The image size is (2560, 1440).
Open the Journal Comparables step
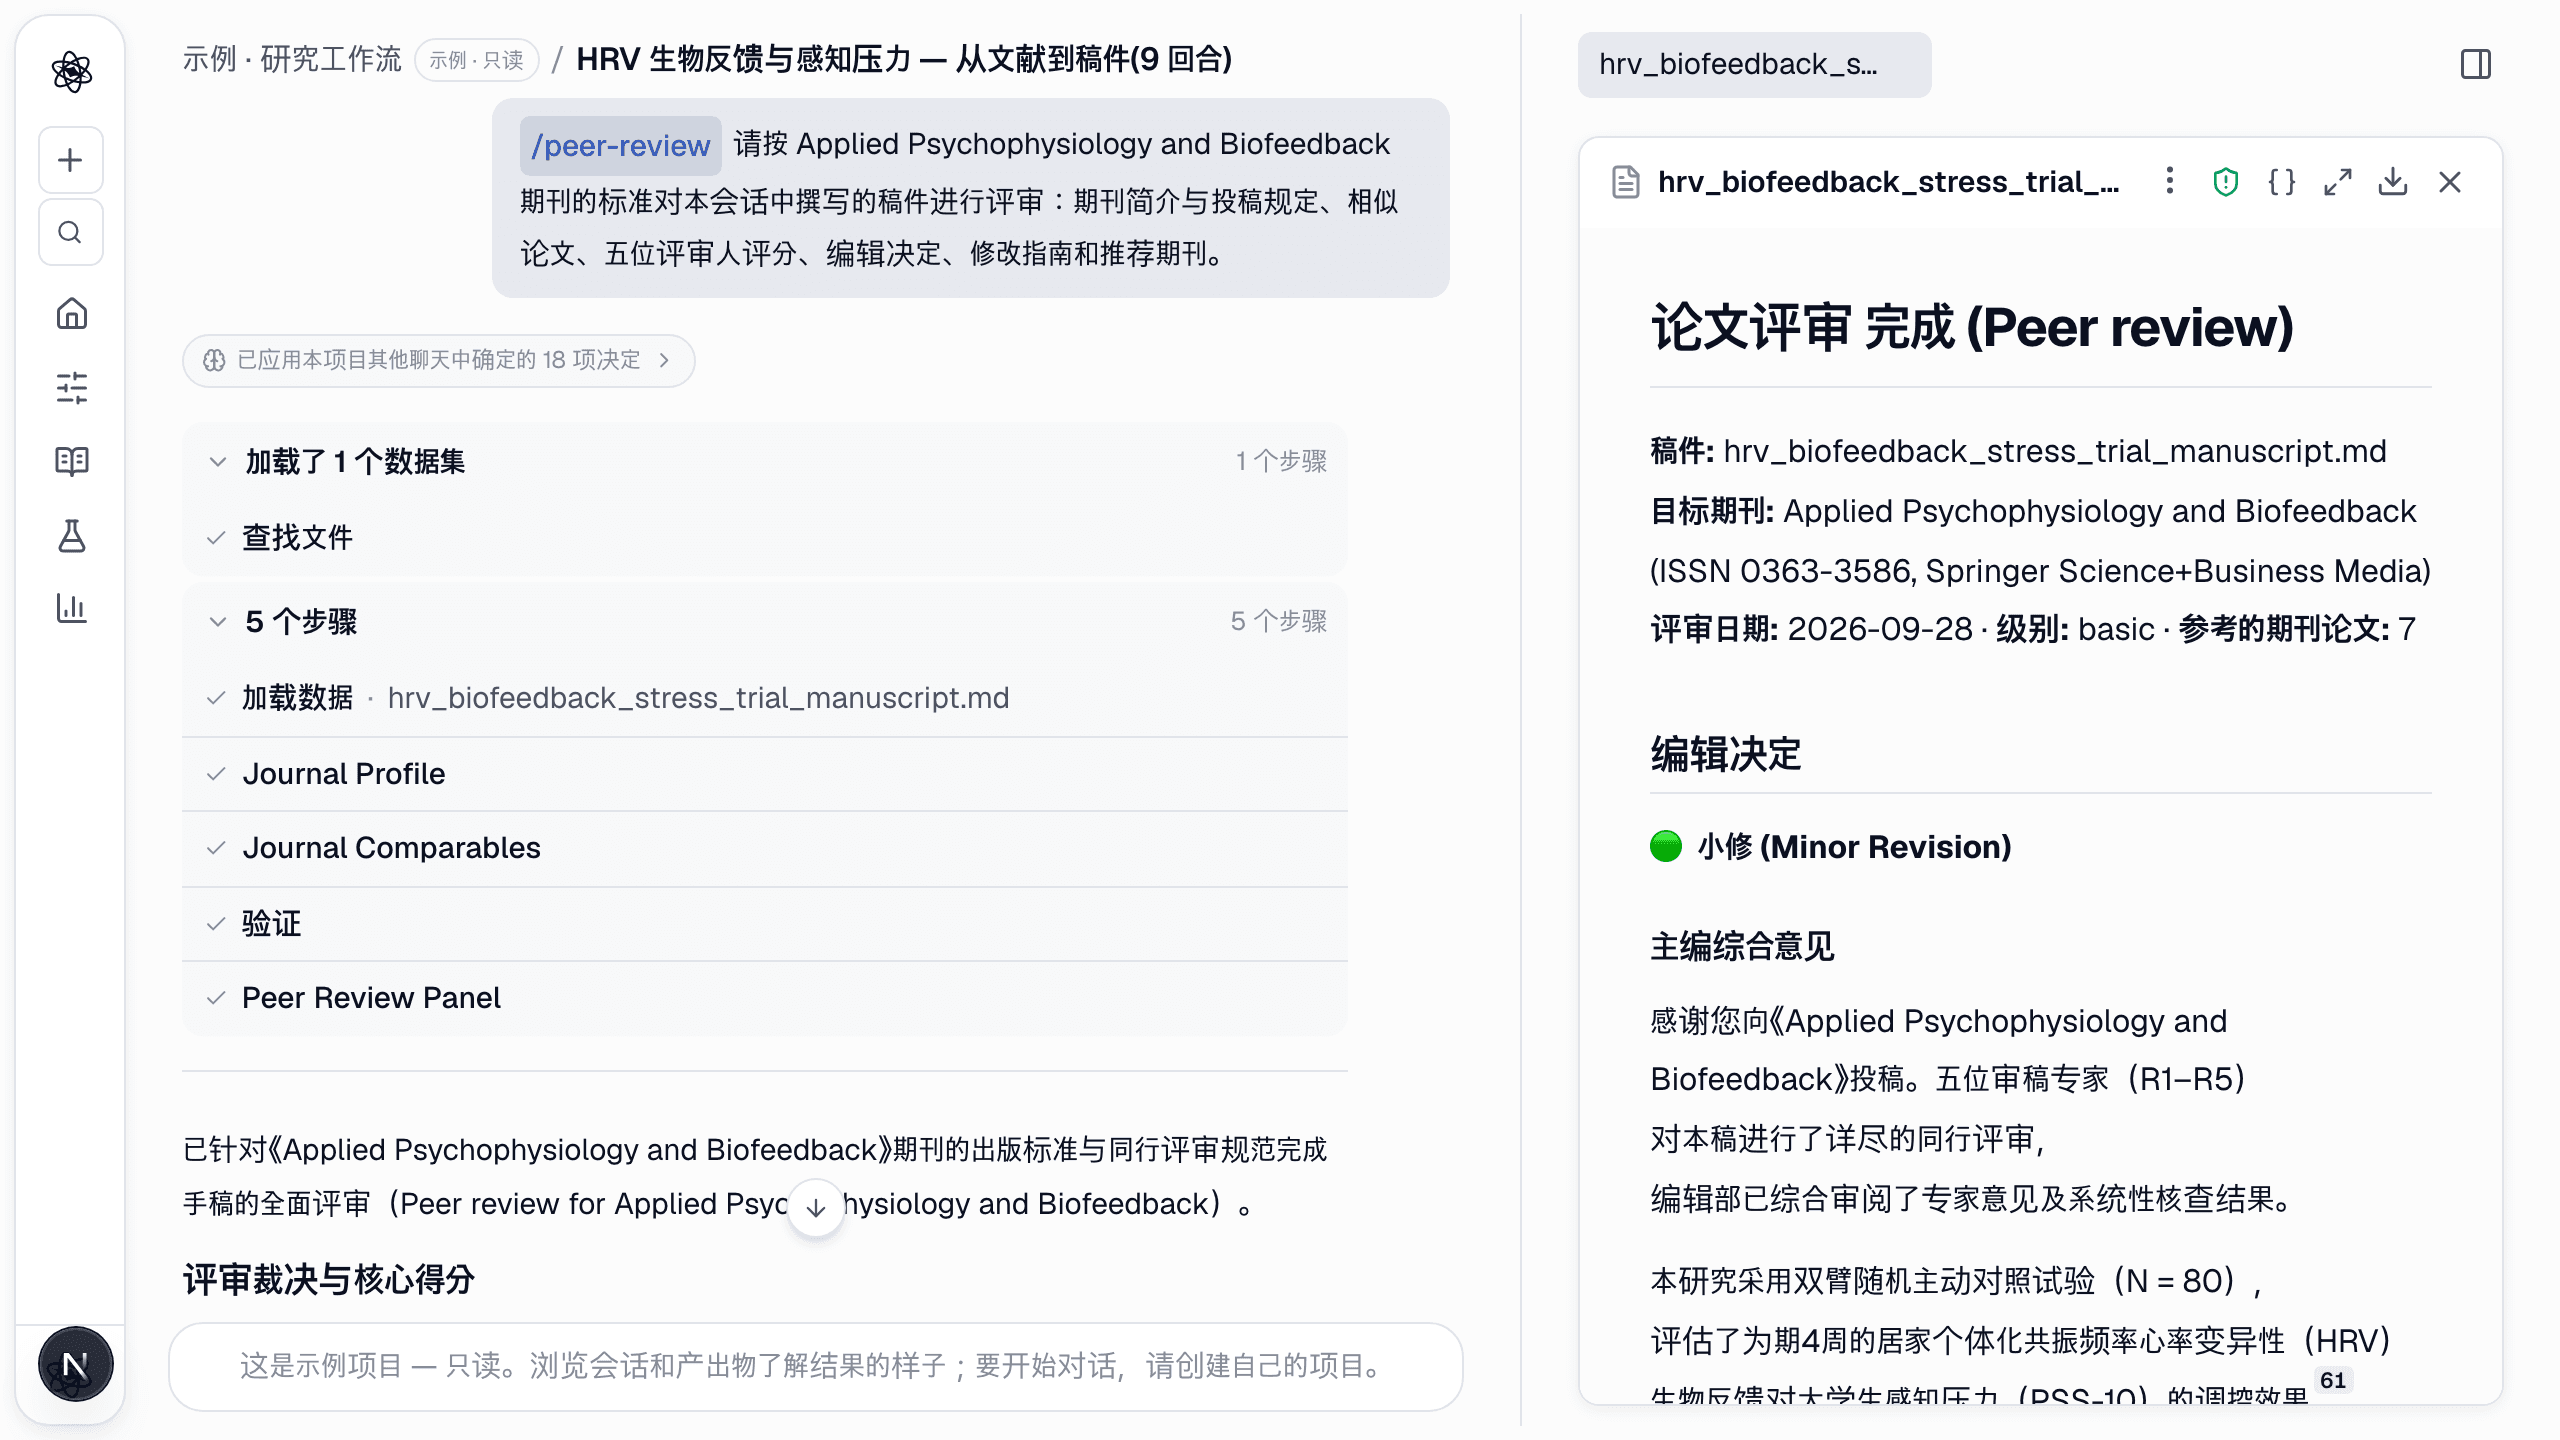tap(765, 848)
